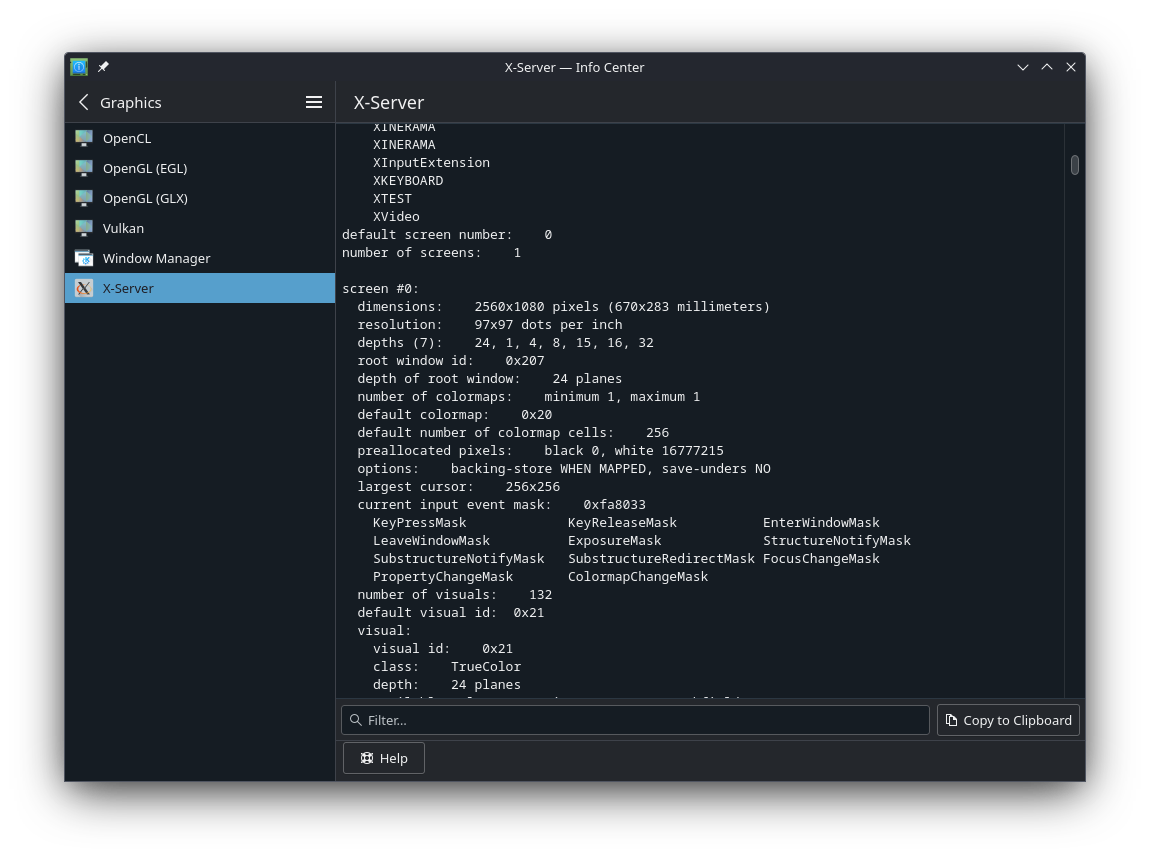
Task: Select OpenGL (GLX) in sidebar
Action: 199,198
